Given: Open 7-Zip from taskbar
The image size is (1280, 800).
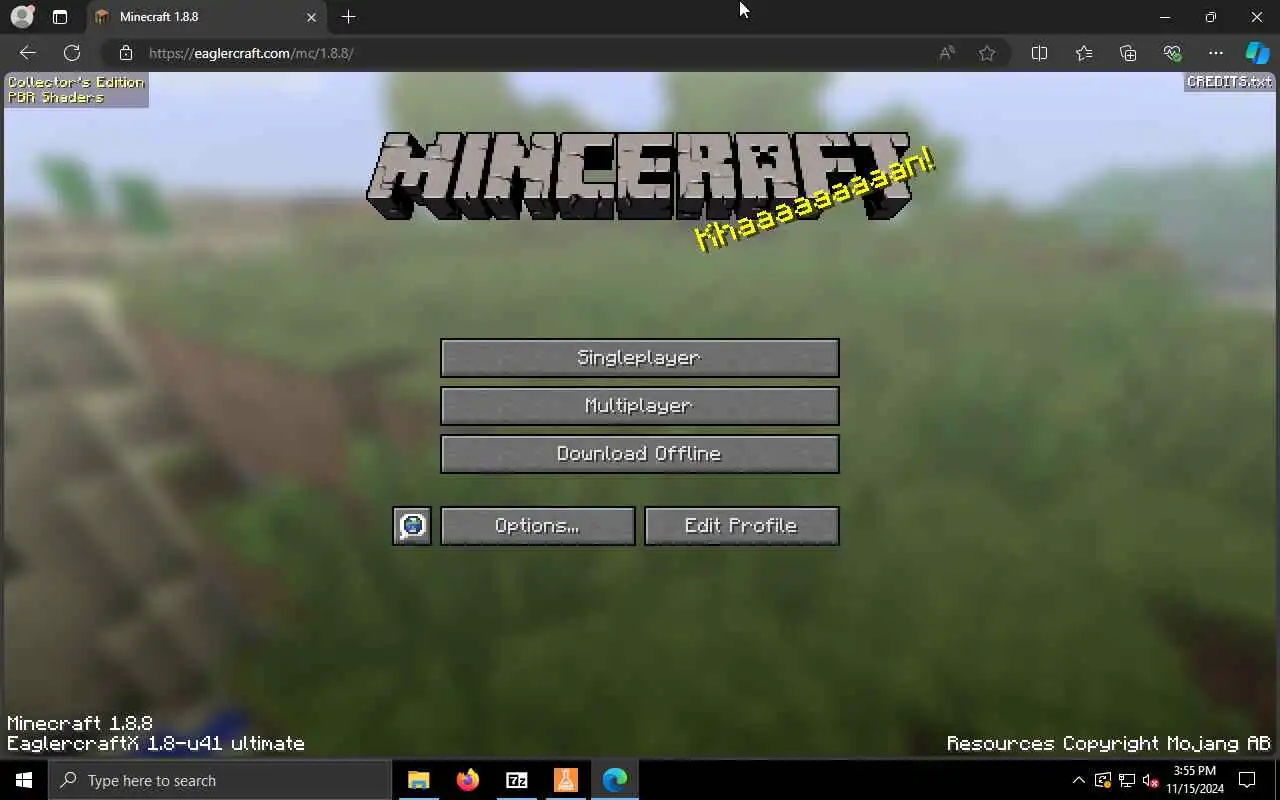Looking at the screenshot, I should point(516,780).
